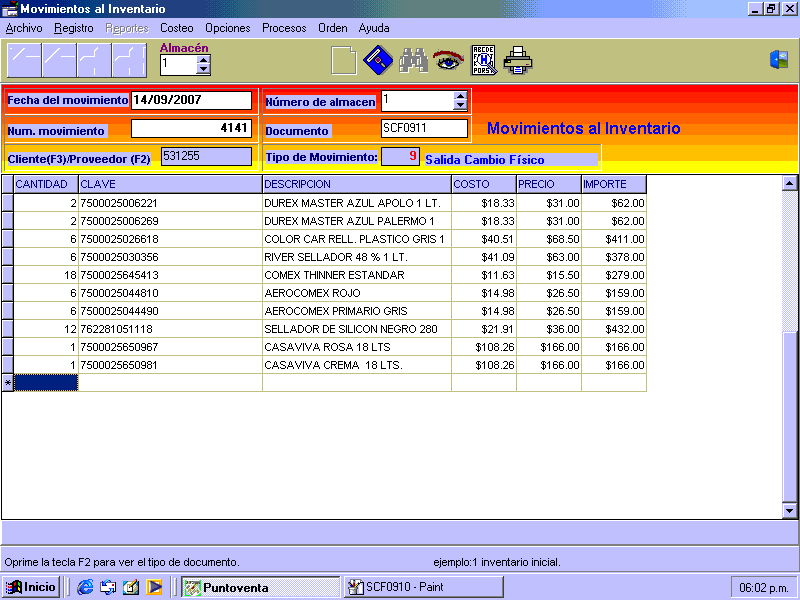
Task: Increase the Almacén spinner value
Action: tap(204, 60)
